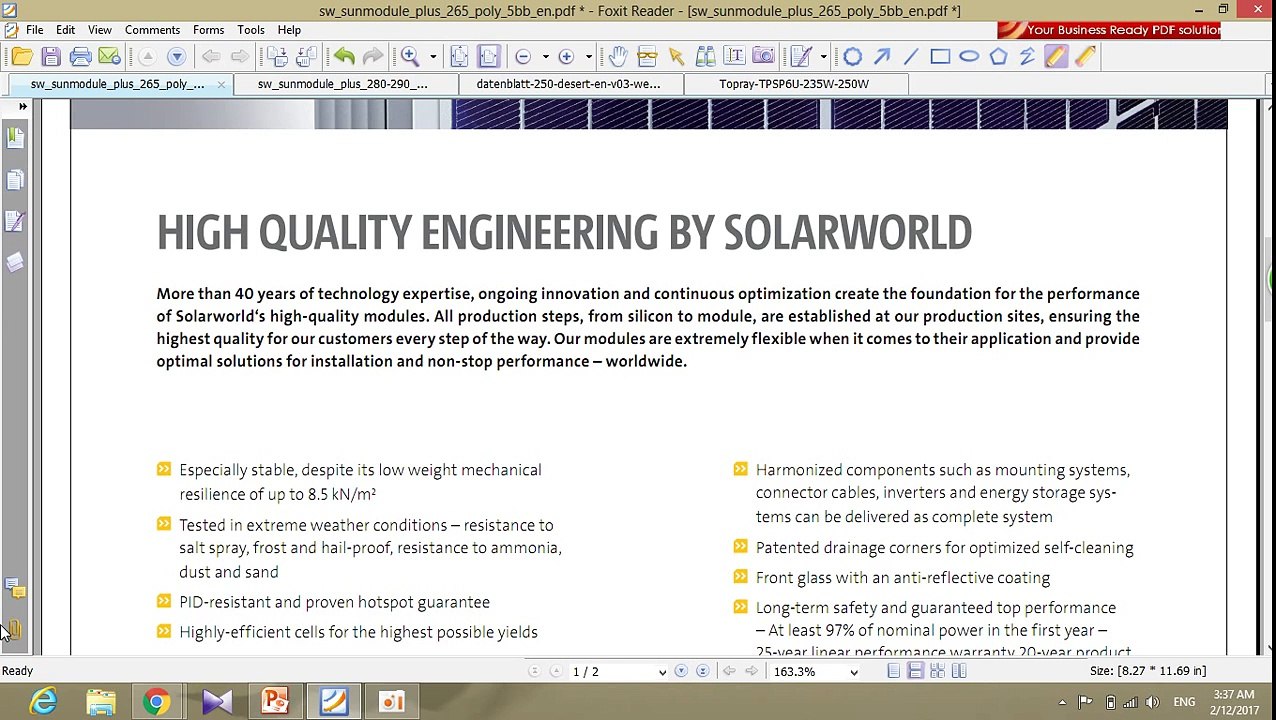Activate the Select Text tool
This screenshot has width=1276, height=720.
coord(734,57)
